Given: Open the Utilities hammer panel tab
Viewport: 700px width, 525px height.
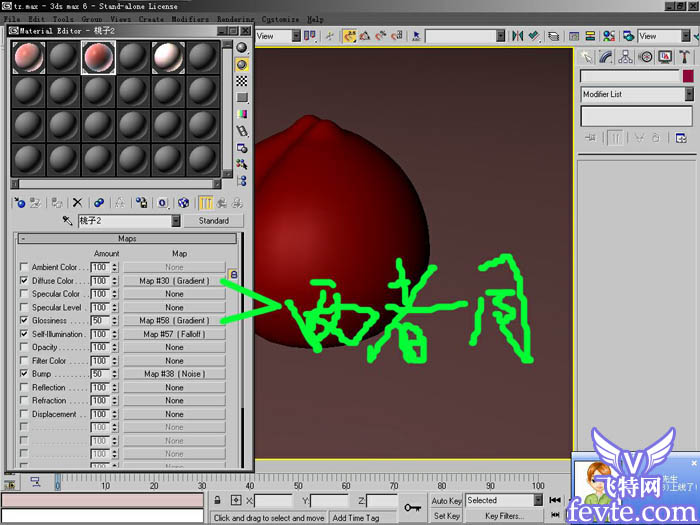Looking at the screenshot, I should (x=686, y=57).
